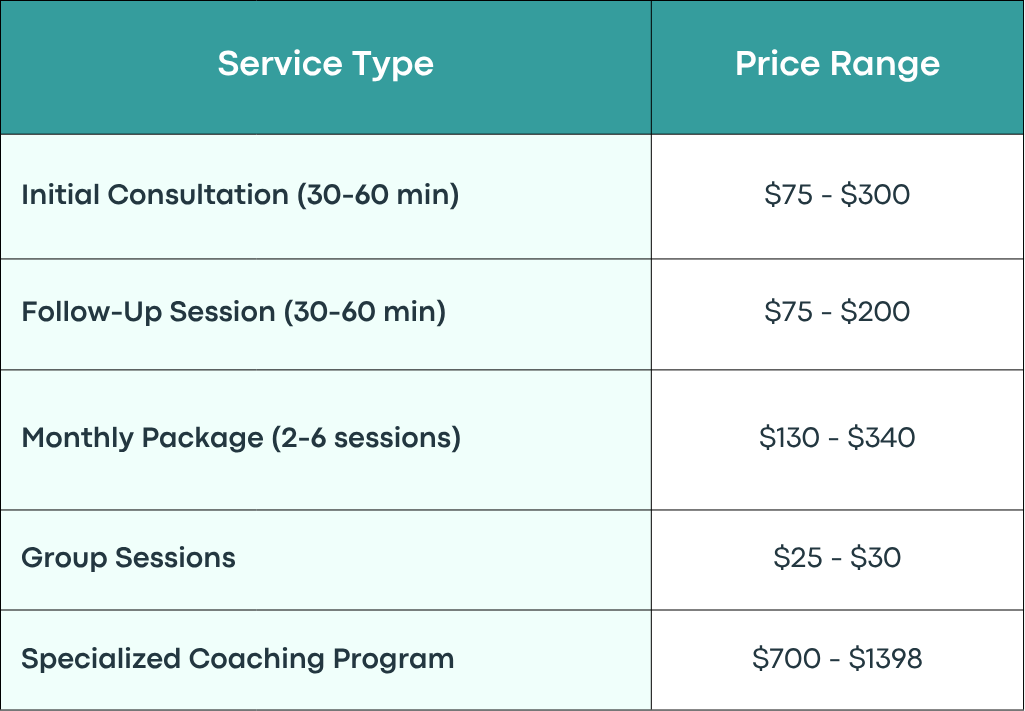Select the Group Sessions cell
The height and width of the screenshot is (711, 1025).
point(326,560)
